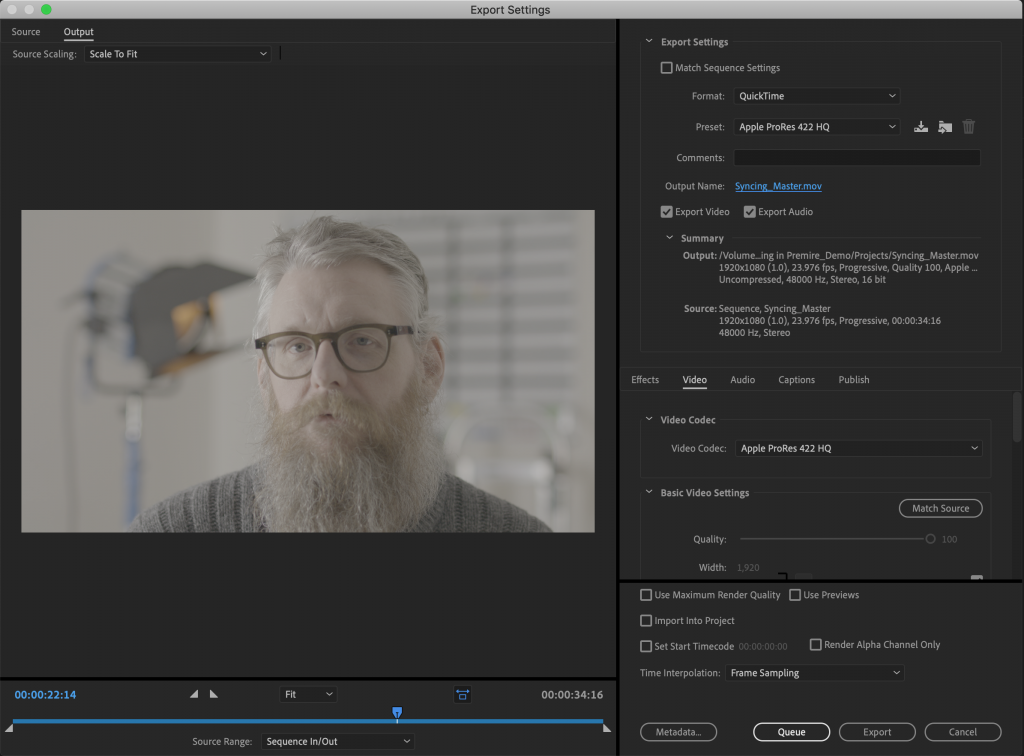Click the Delete Preset trash icon
Image resolution: width=1024 pixels, height=756 pixels.
pos(968,127)
